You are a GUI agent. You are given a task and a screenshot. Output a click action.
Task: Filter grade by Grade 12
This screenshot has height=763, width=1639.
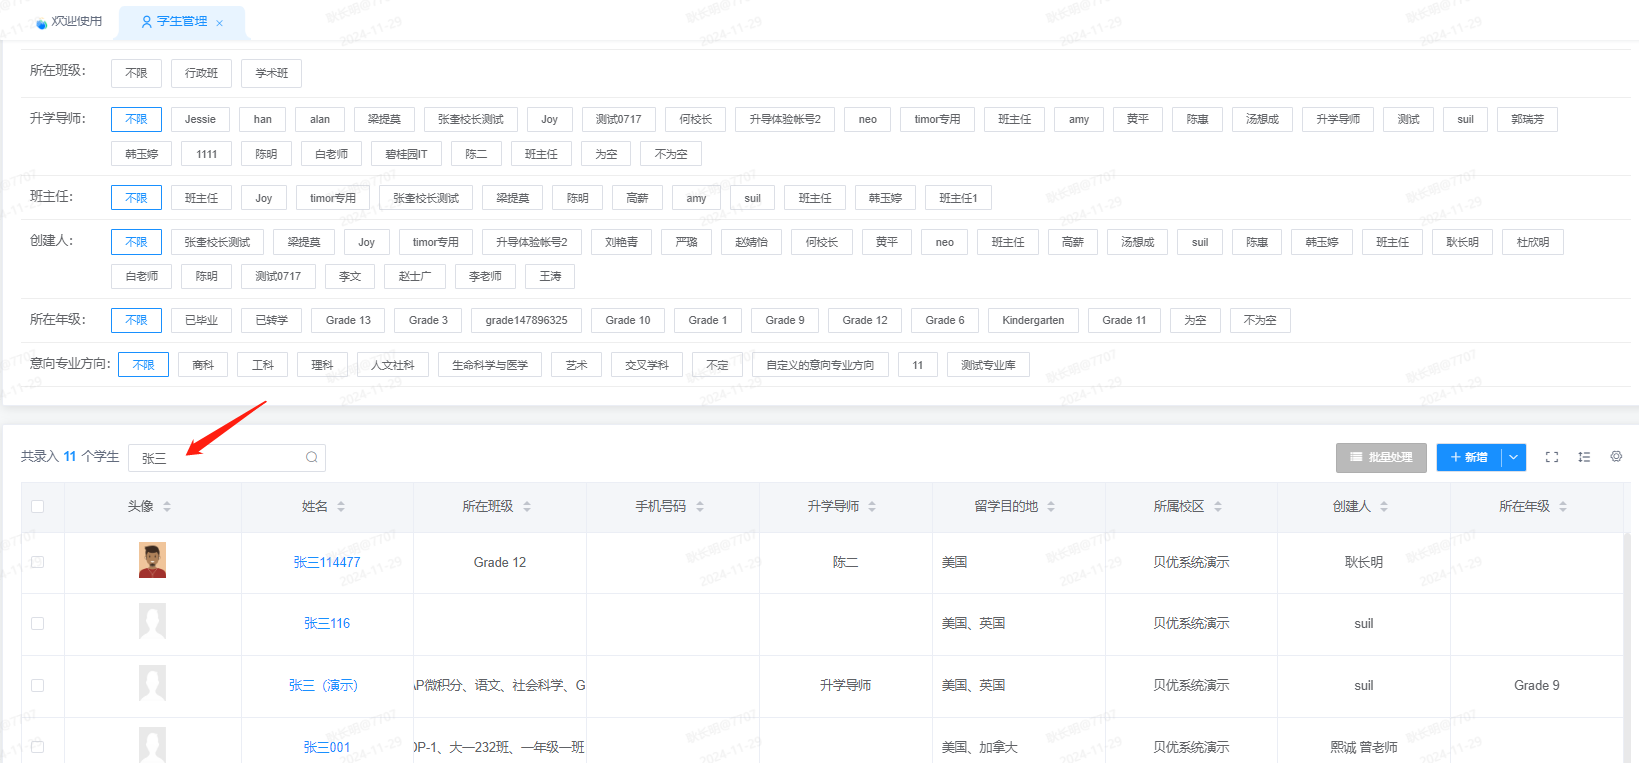865,320
